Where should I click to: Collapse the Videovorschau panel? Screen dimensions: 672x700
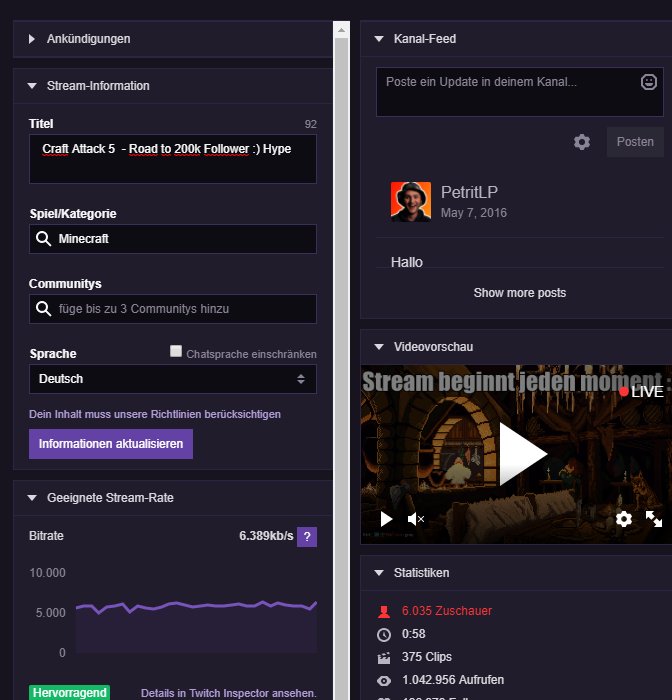coord(379,347)
